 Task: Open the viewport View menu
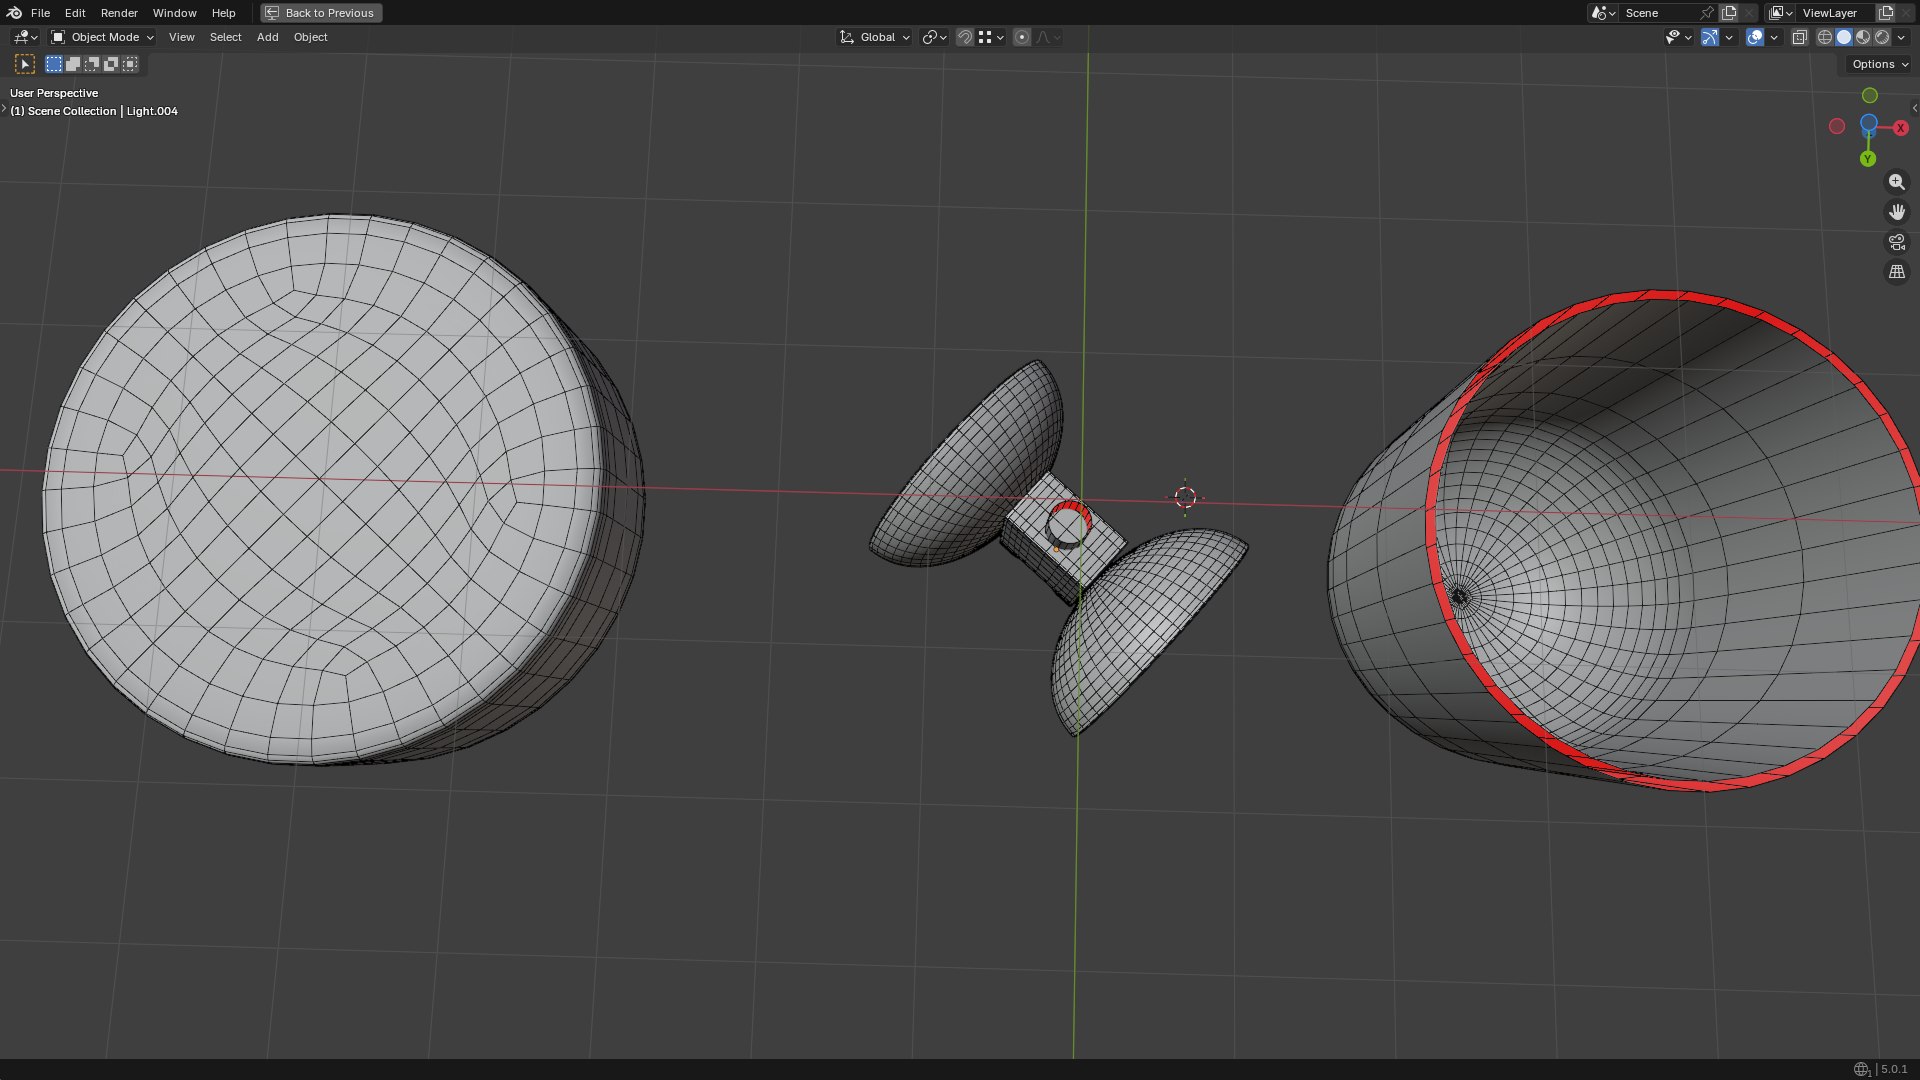[182, 37]
